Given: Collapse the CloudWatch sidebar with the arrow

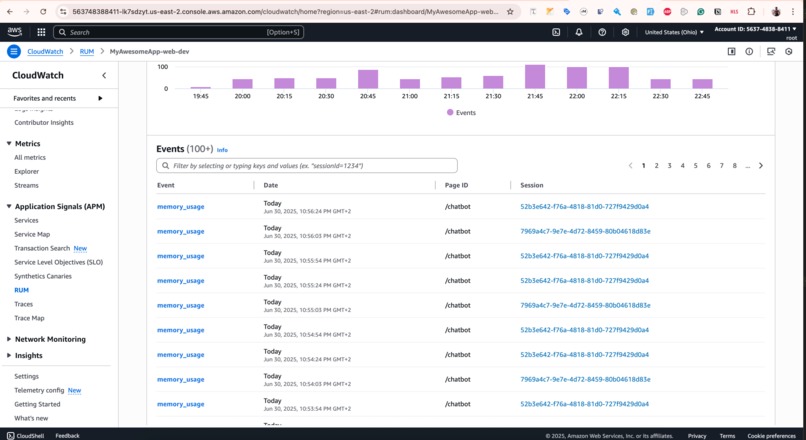Looking at the screenshot, I should (x=104, y=76).
